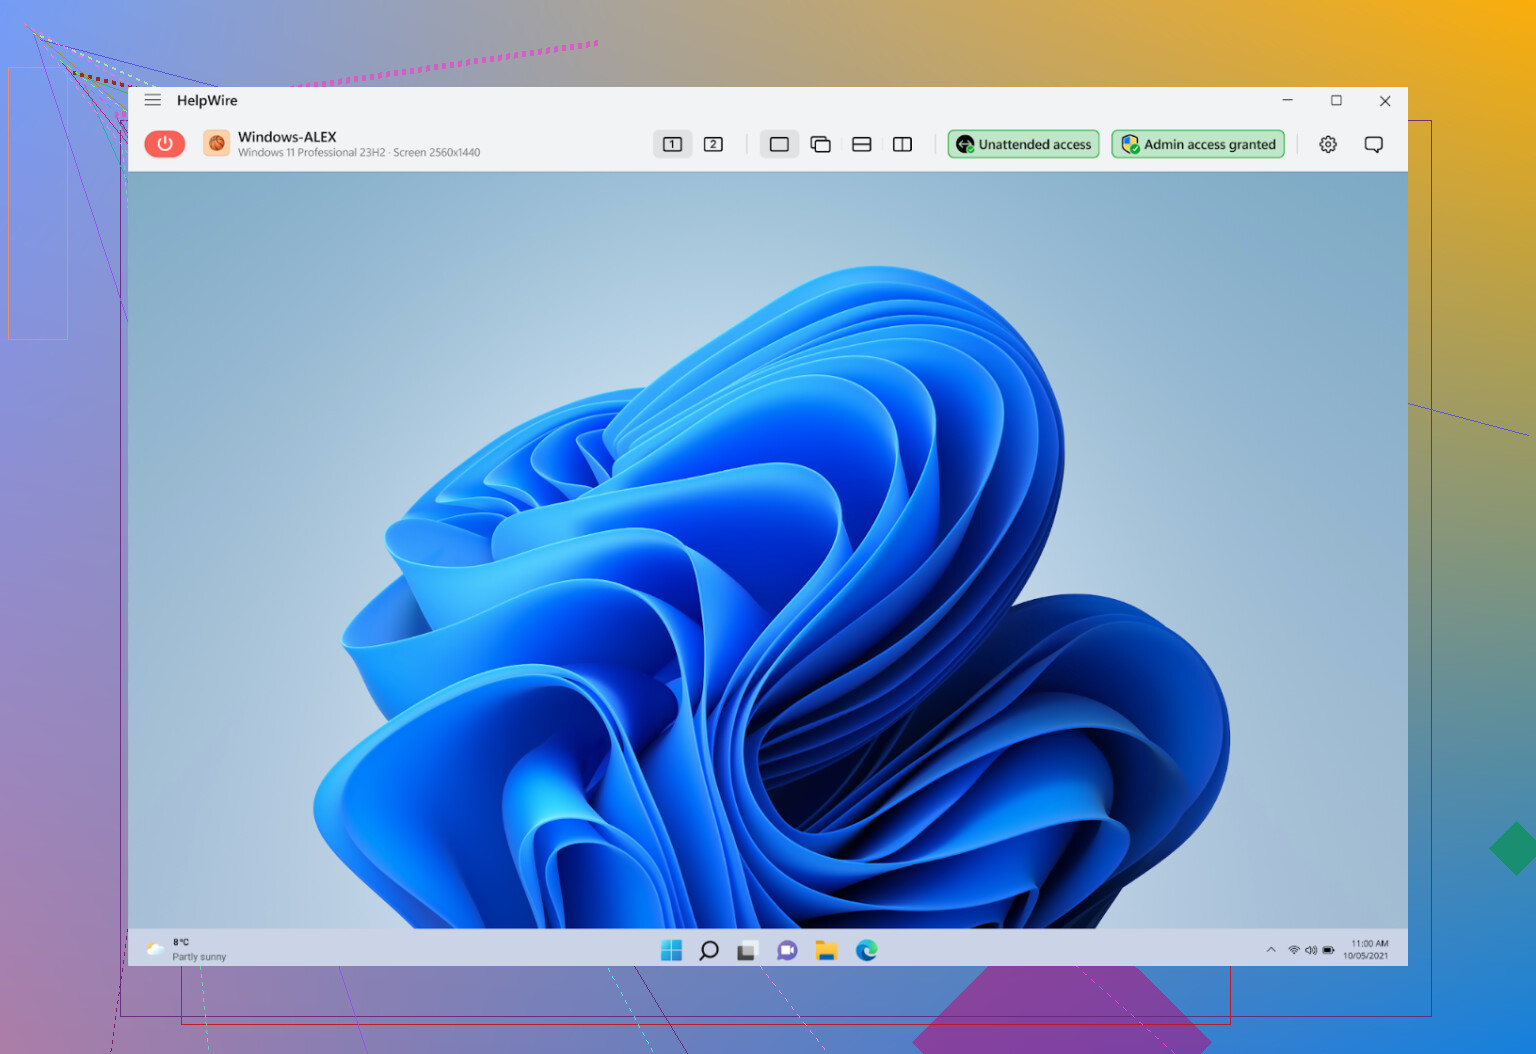1536x1054 pixels.
Task: Expand remote hidden tray icons chevron
Action: (1271, 950)
